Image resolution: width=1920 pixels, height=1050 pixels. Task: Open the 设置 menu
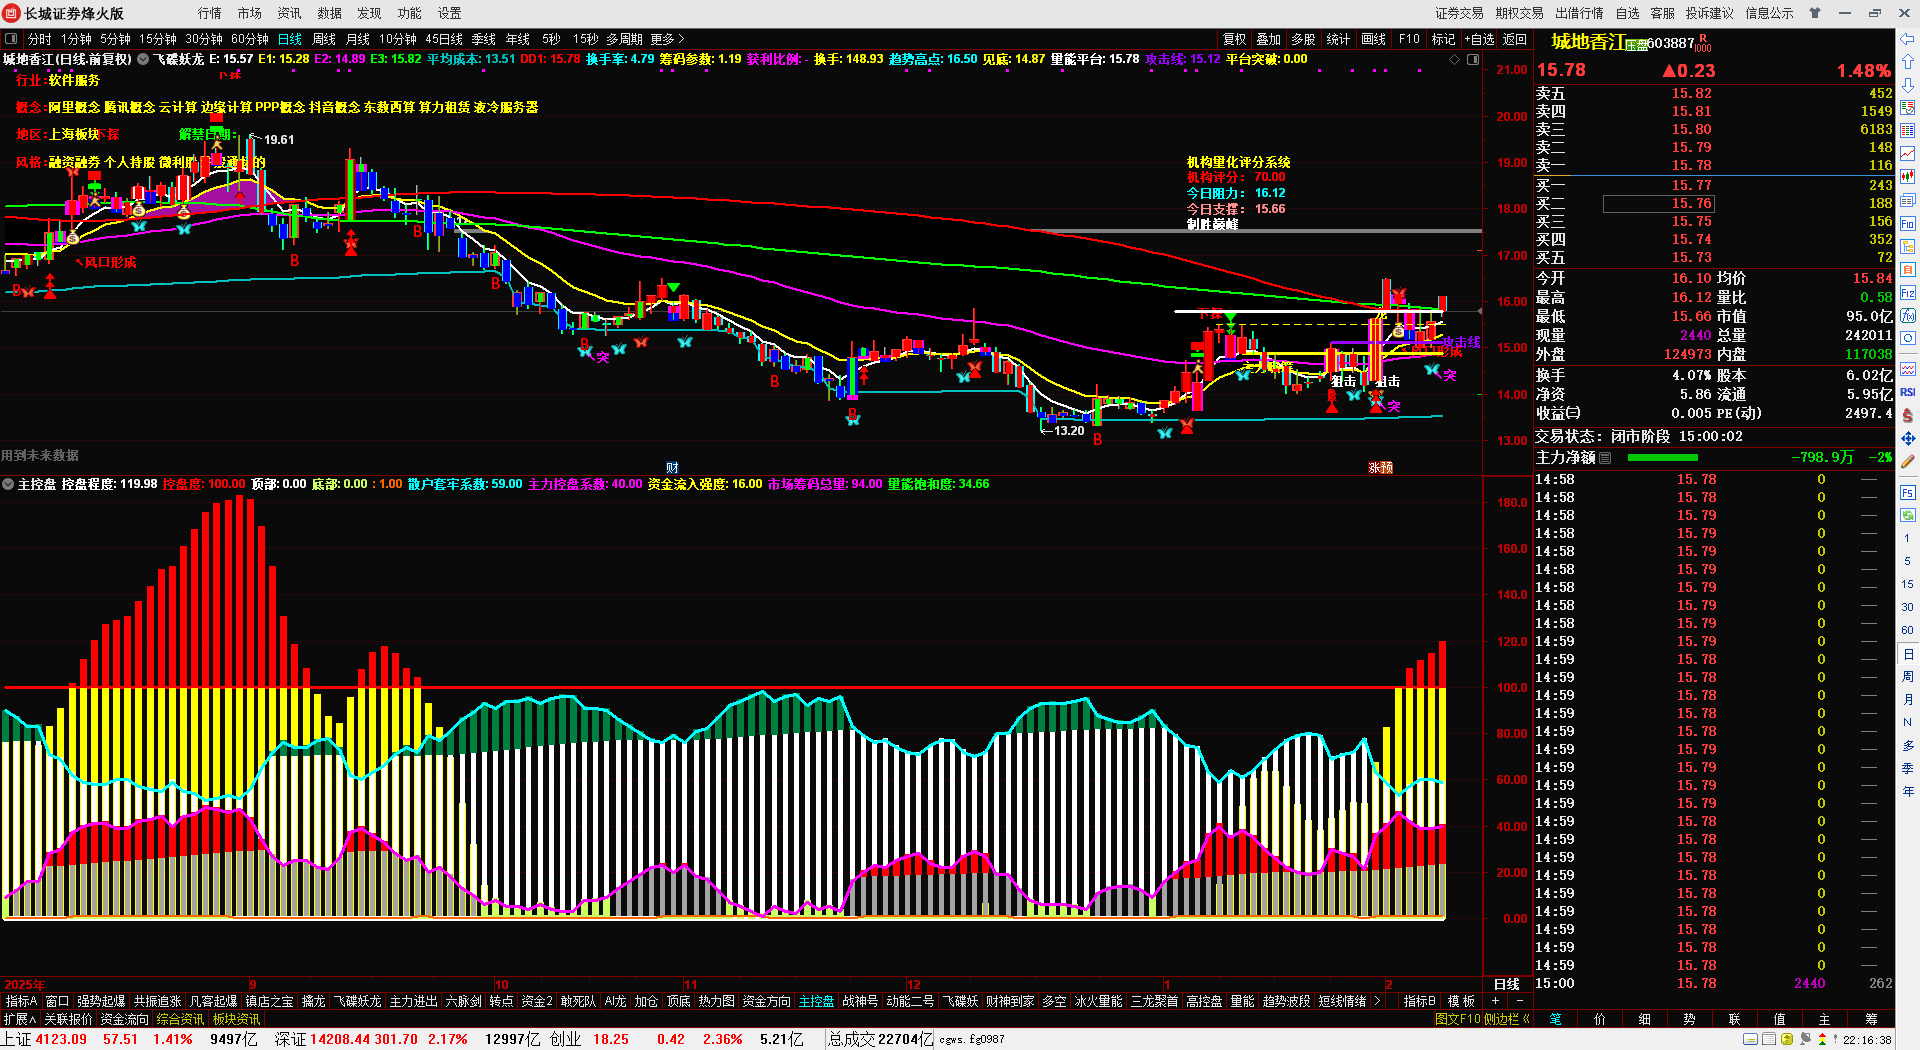449,13
